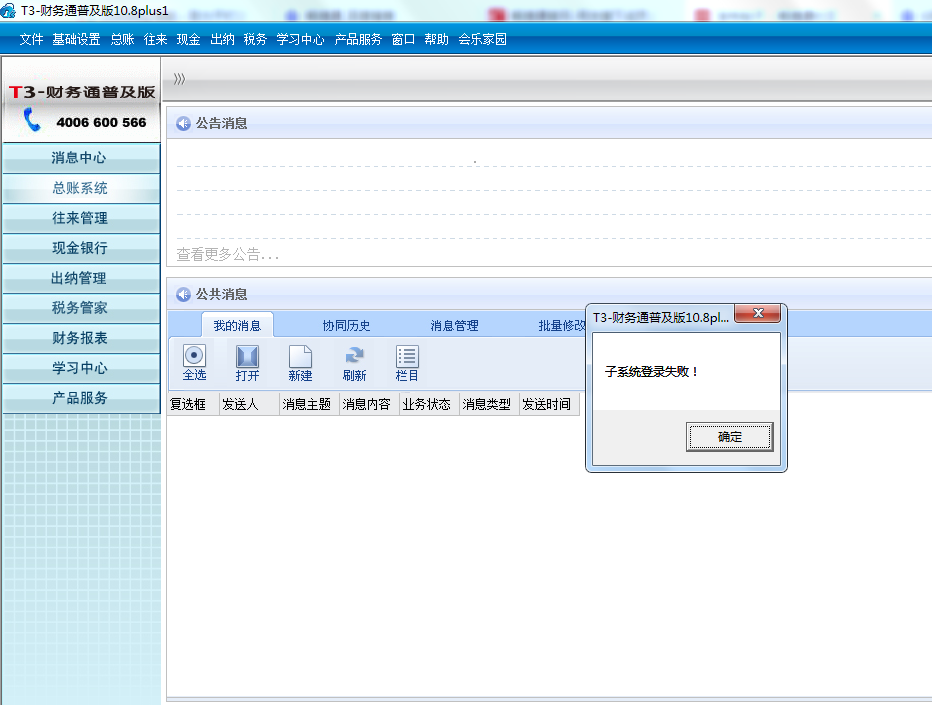Open the 总账 menu

(x=122, y=39)
